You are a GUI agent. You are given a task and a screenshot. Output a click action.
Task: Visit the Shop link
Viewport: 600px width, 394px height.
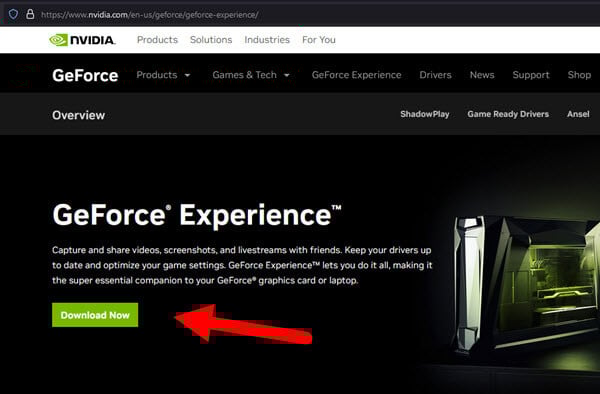(579, 75)
